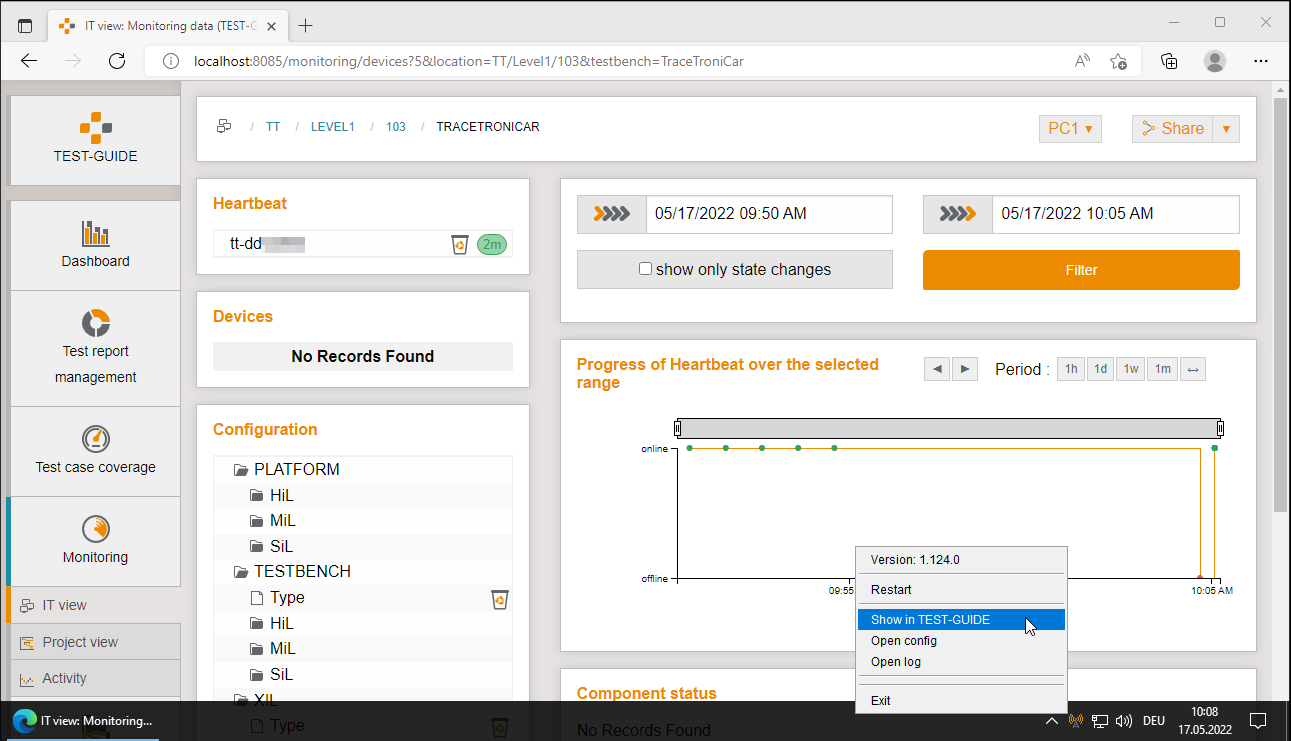The height and width of the screenshot is (741, 1291).
Task: Open Test case coverage gauge icon
Action: [96, 439]
